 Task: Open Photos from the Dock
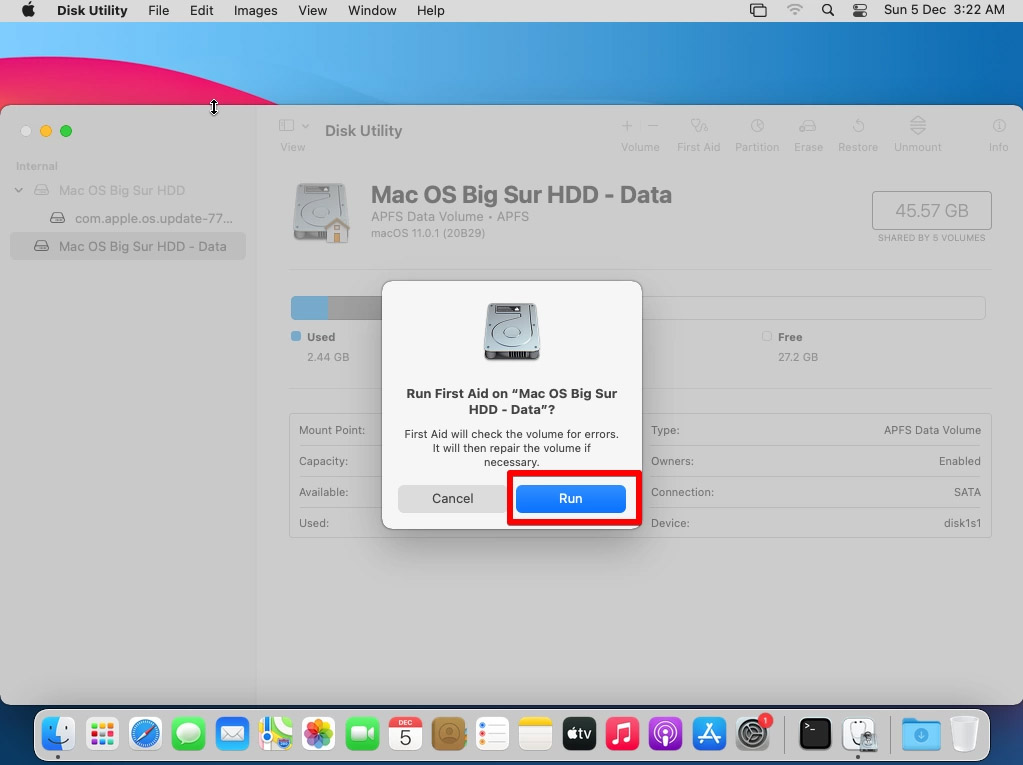(x=318, y=734)
